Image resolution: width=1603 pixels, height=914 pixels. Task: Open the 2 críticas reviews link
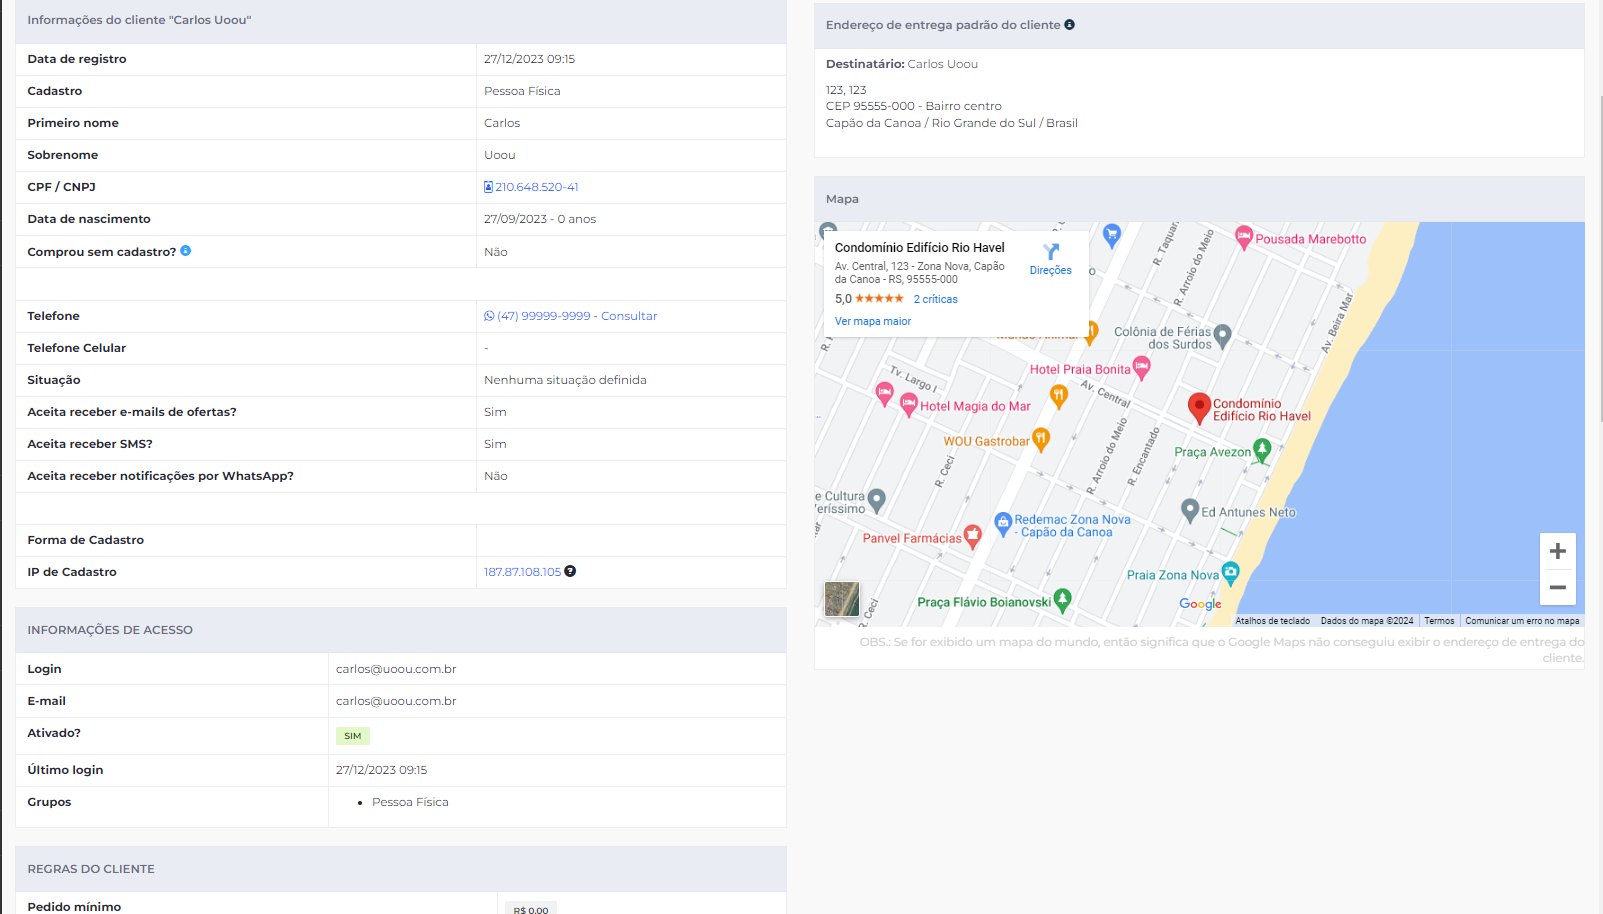coord(935,299)
